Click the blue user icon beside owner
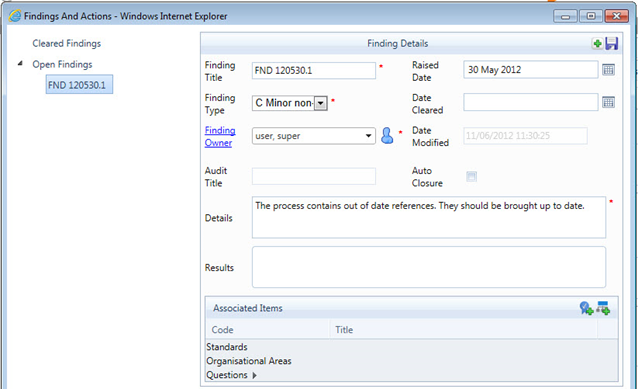The image size is (638, 389). (387, 135)
